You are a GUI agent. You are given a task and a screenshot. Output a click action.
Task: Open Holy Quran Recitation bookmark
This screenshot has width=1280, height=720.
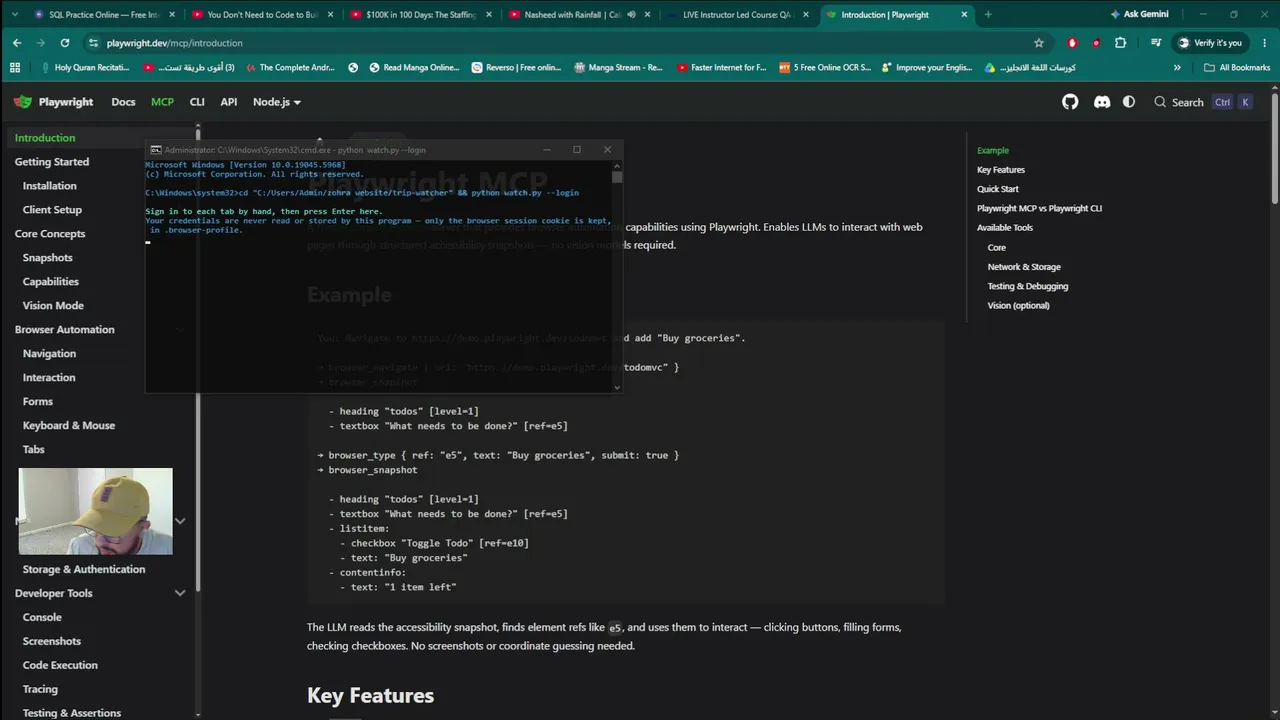coord(85,68)
